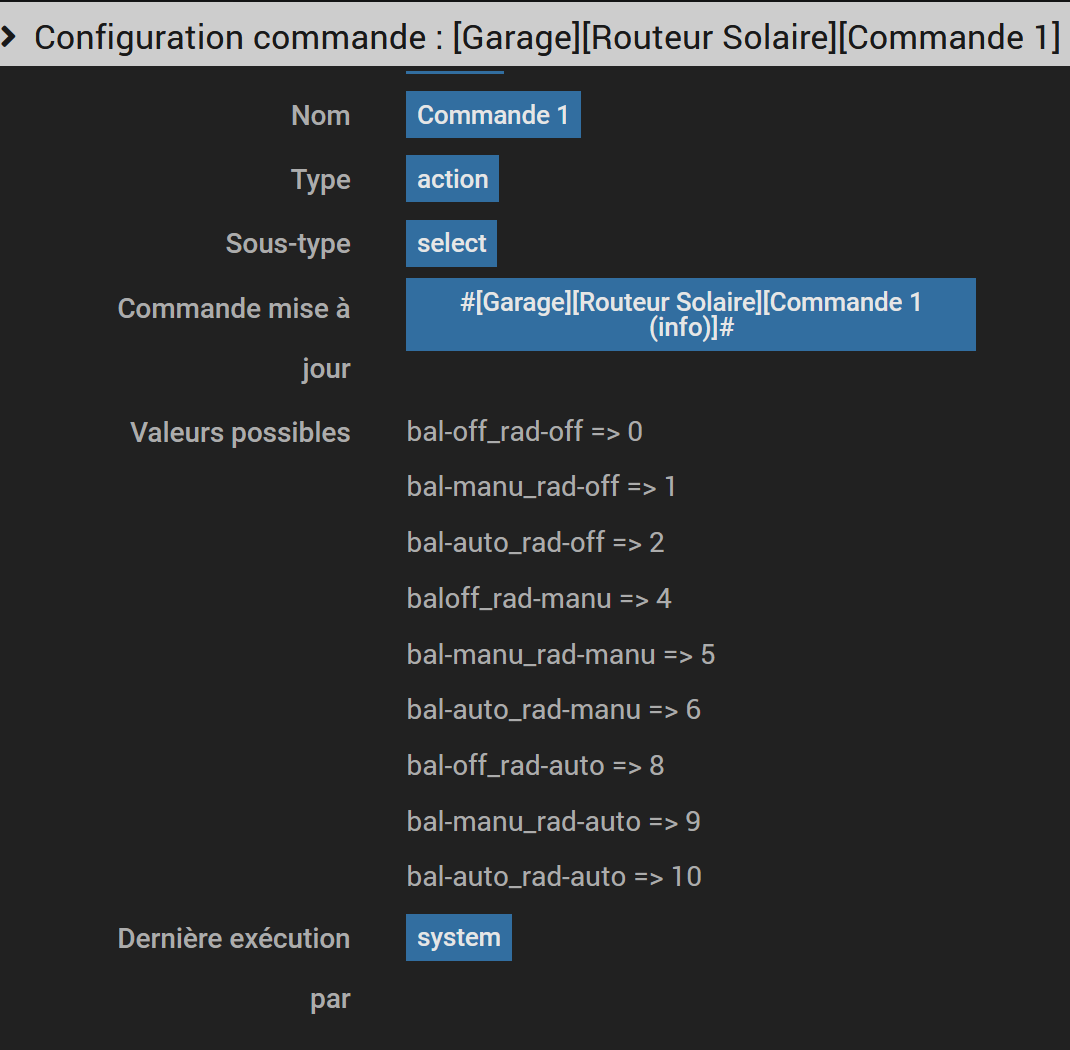Click the Sous-type field label
Image resolution: width=1070 pixels, height=1050 pixels.
point(288,244)
